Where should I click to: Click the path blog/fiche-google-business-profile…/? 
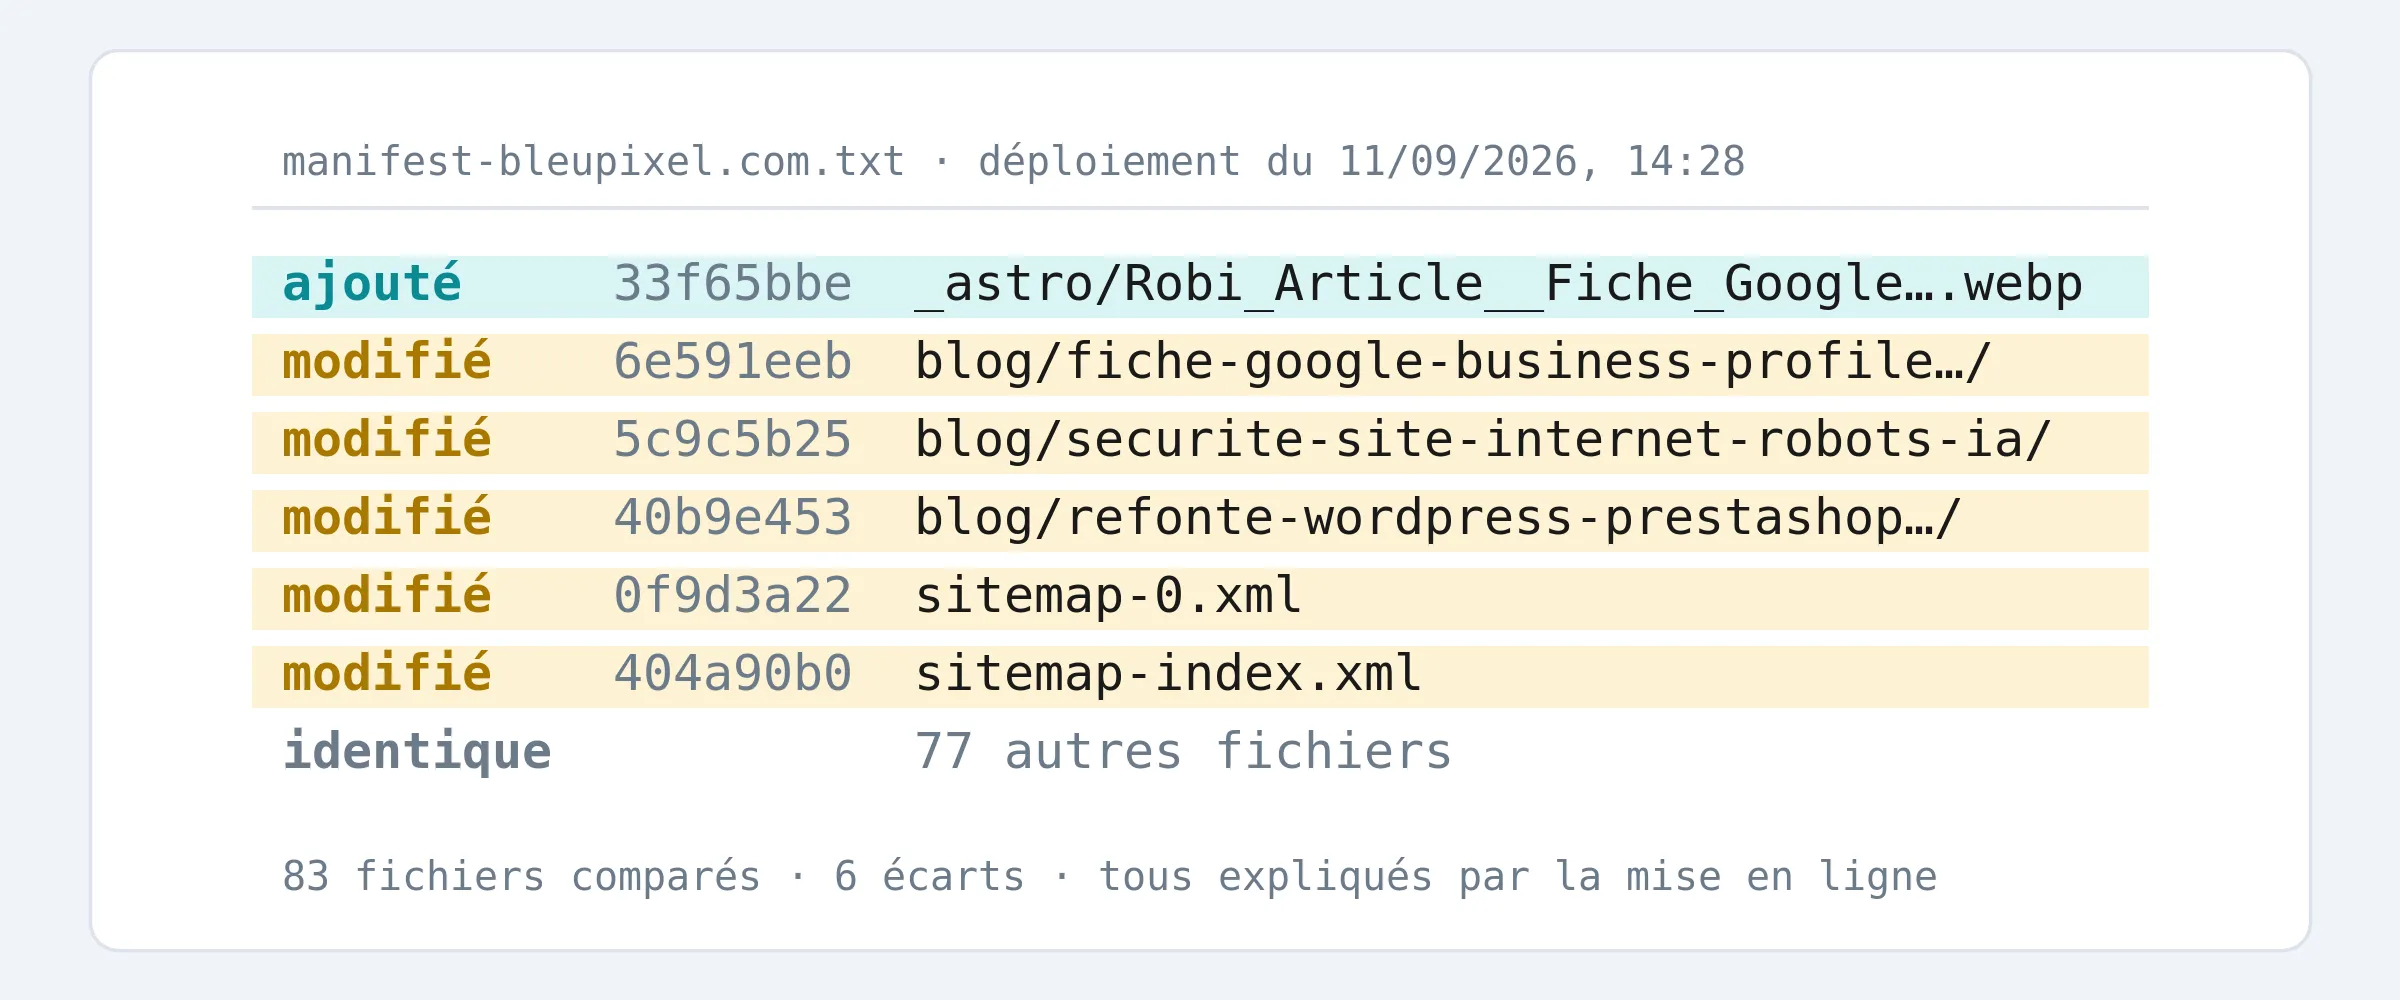coord(1454,362)
